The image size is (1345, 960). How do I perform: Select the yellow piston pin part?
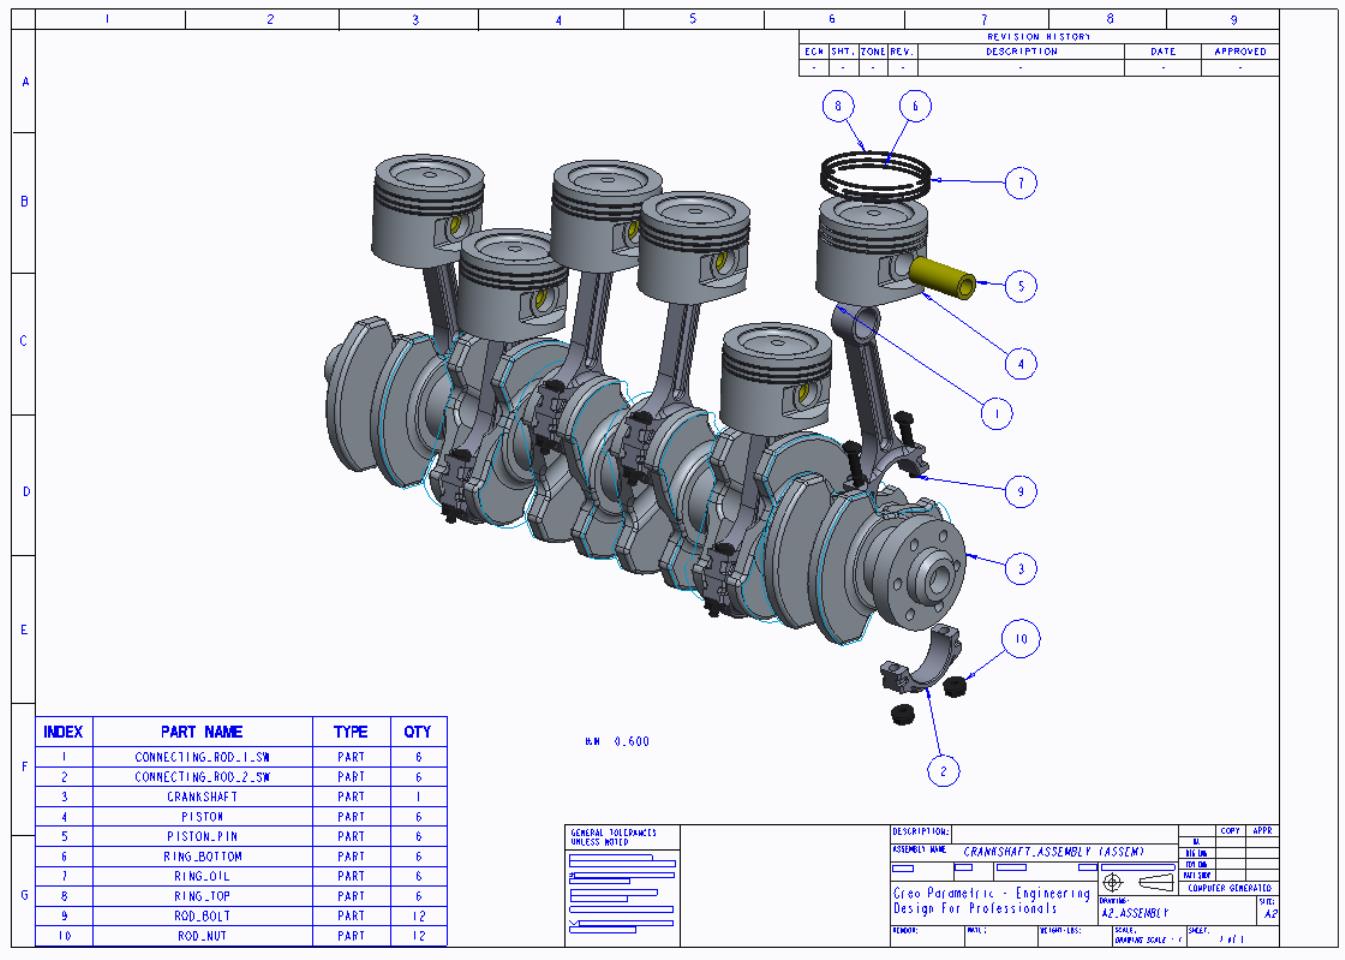pos(944,277)
